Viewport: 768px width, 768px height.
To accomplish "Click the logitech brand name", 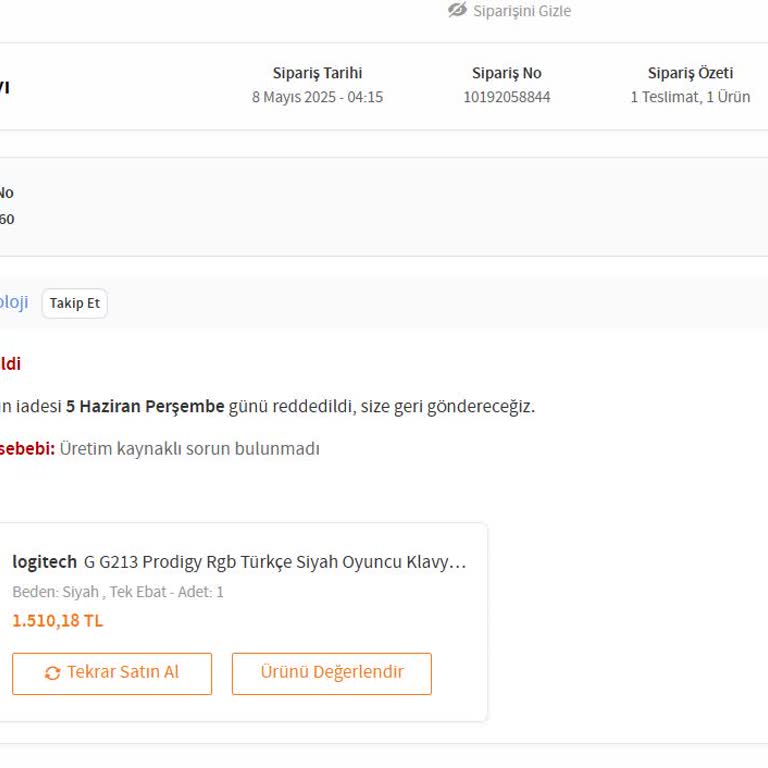I will [x=44, y=562].
